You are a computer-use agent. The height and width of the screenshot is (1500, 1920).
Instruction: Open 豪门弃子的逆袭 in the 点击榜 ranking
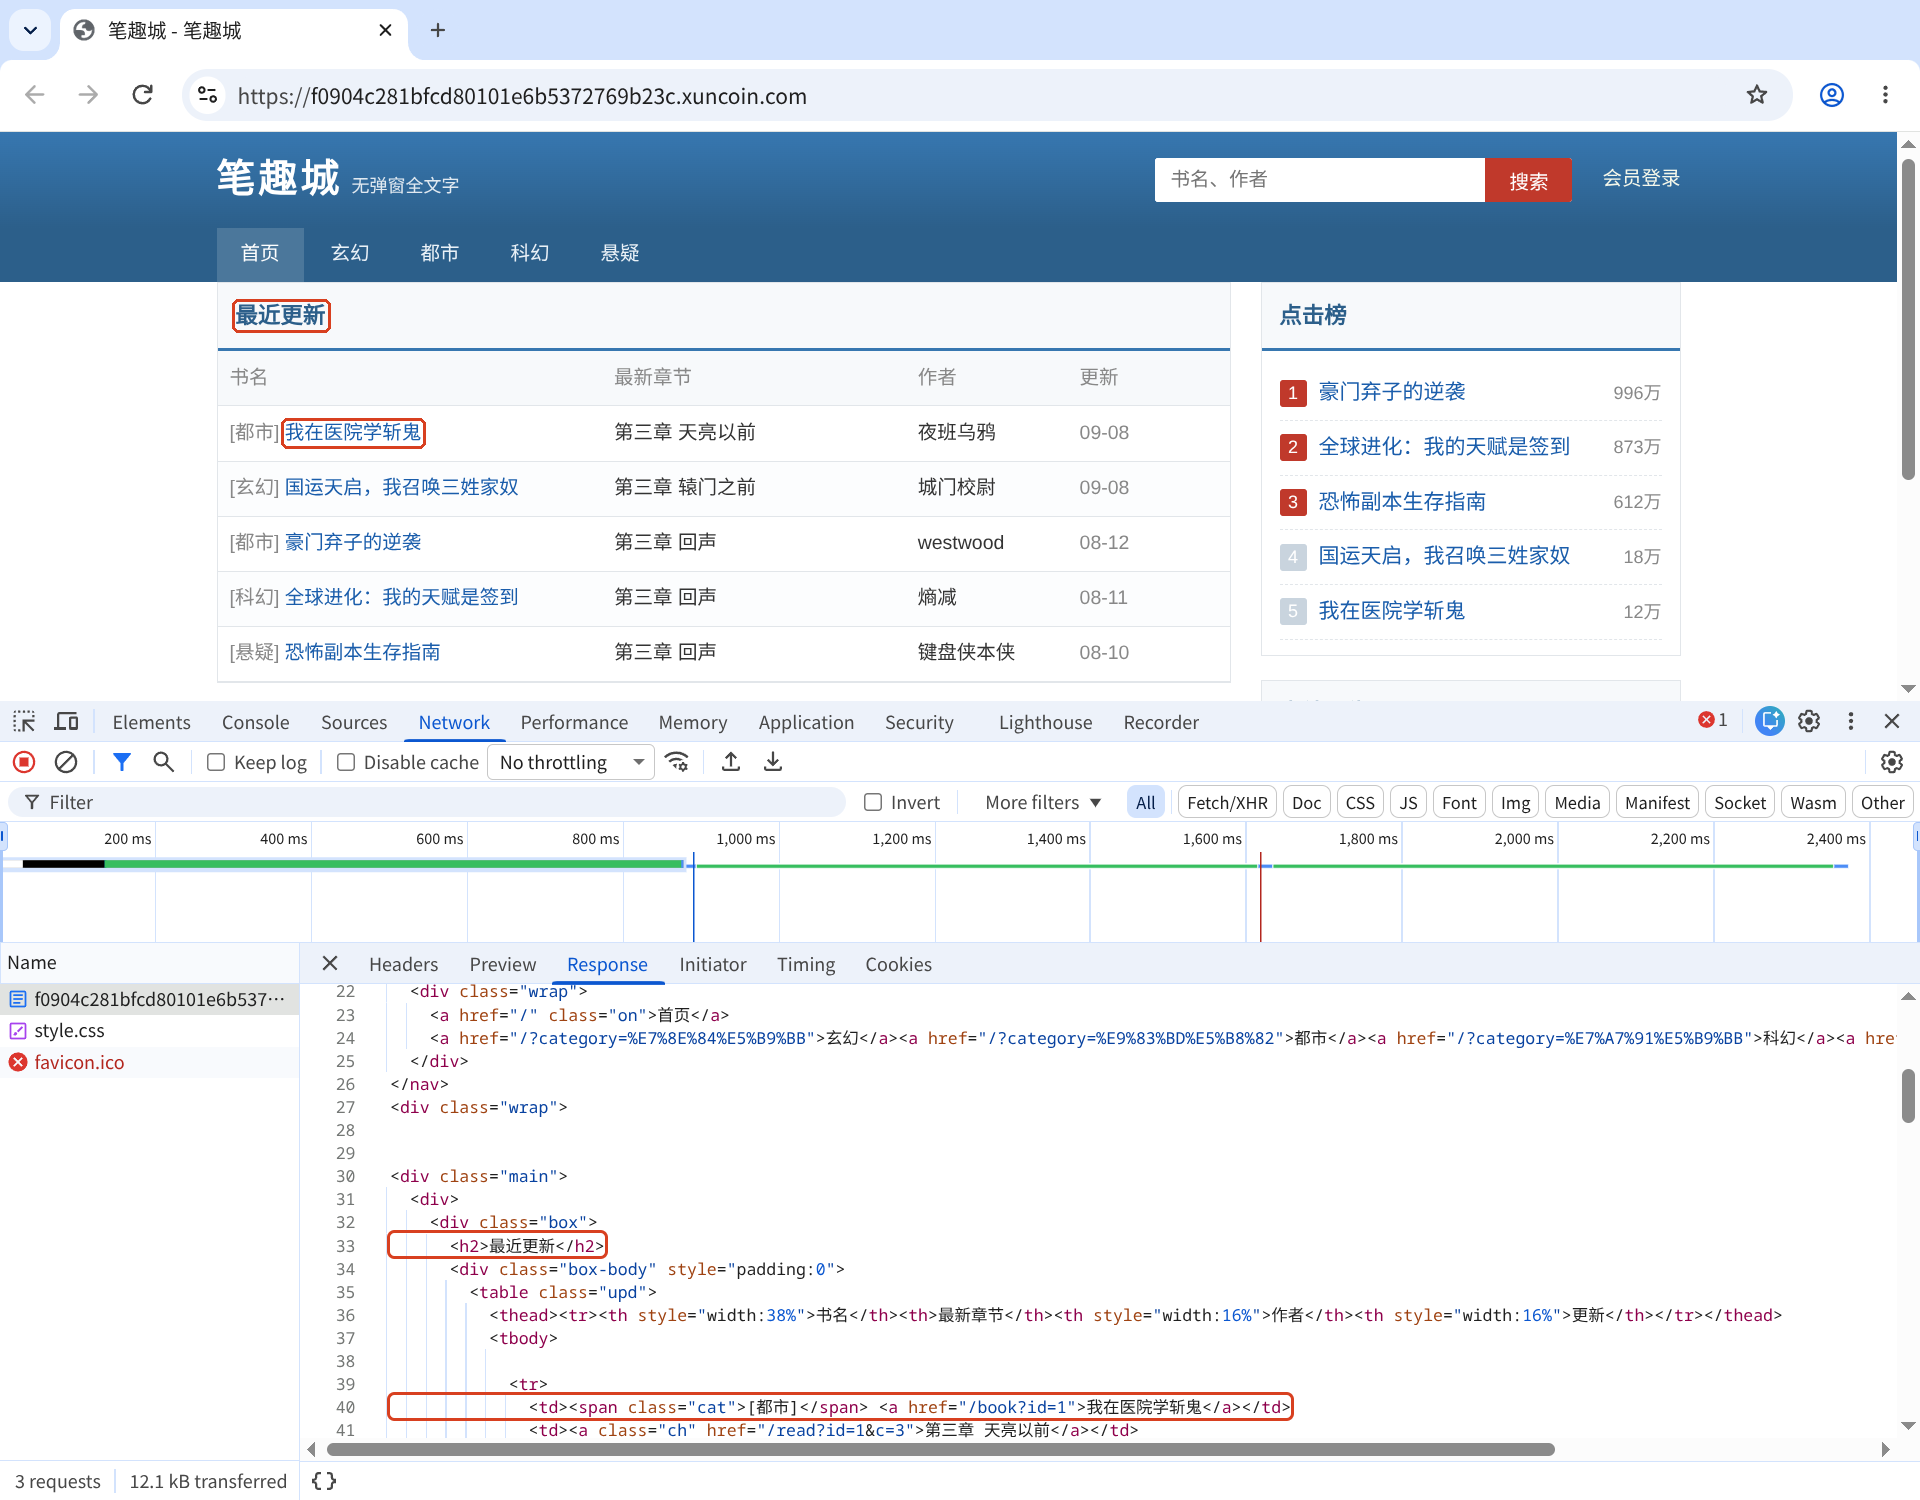(x=1392, y=392)
